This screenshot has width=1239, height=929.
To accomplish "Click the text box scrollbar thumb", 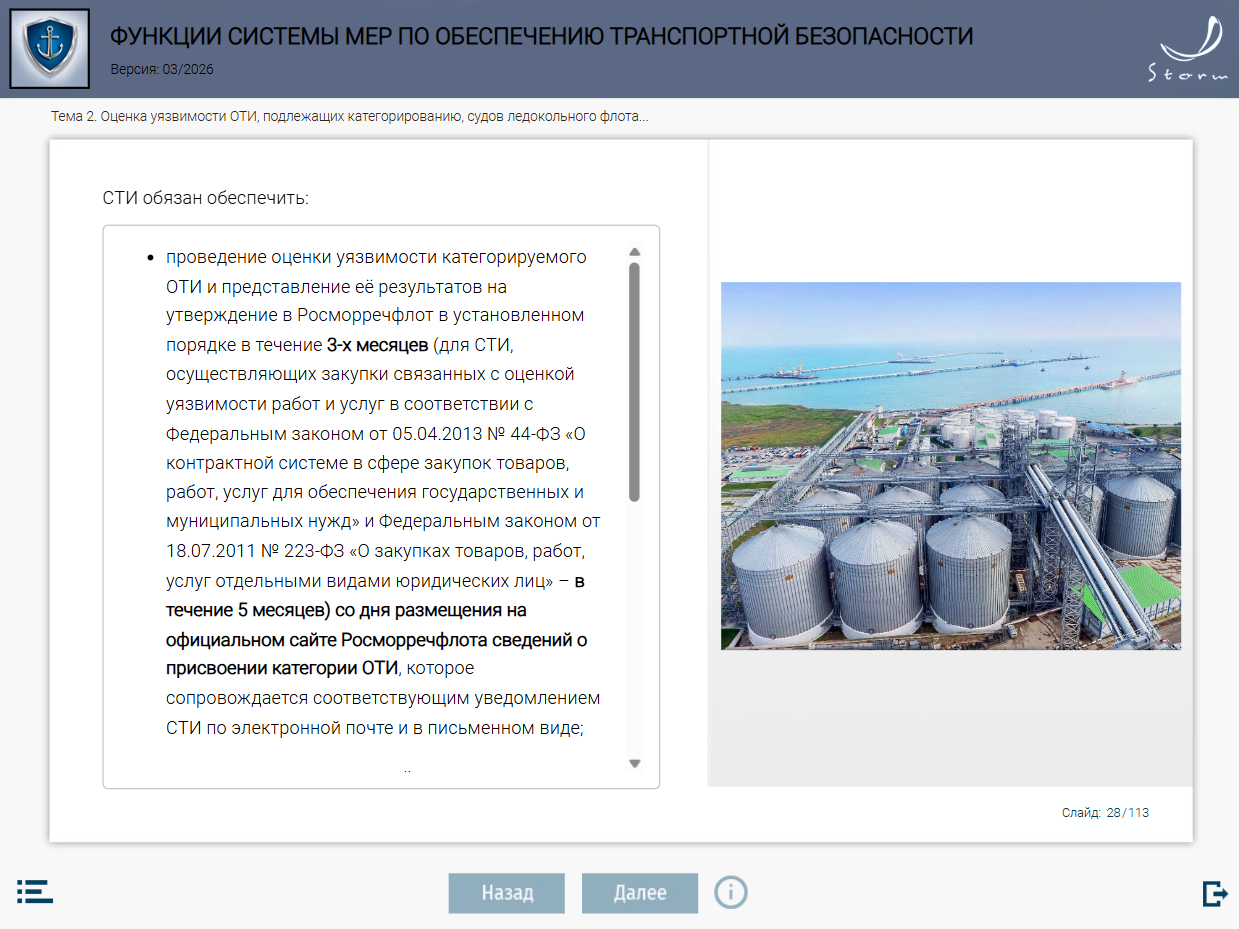I will (x=634, y=380).
